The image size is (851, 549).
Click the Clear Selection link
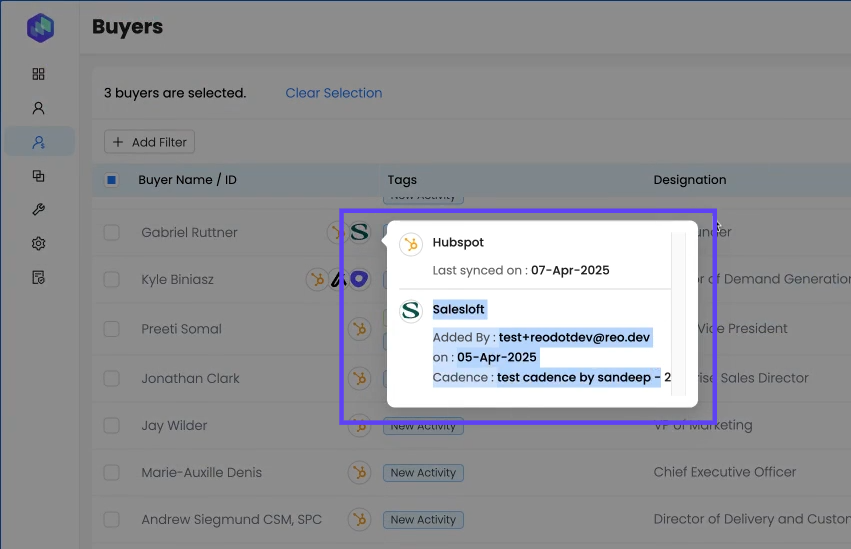(x=333, y=93)
